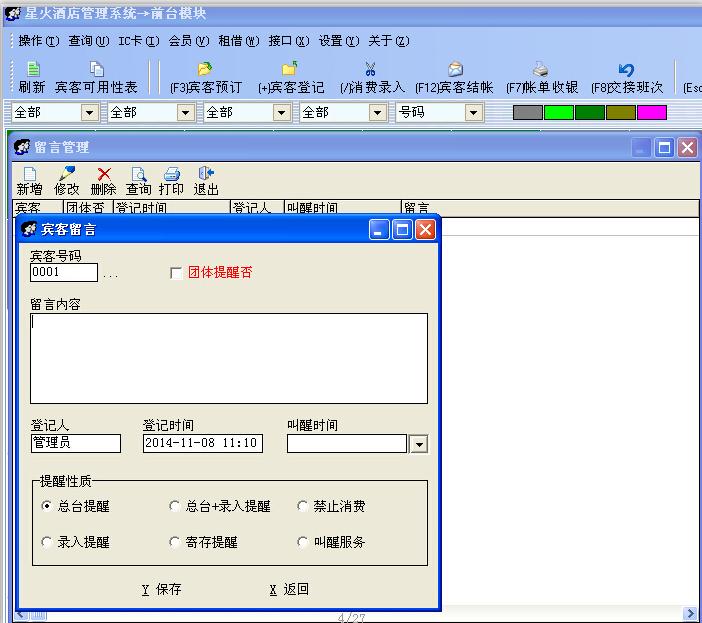Click the gray color swatch

point(527,112)
